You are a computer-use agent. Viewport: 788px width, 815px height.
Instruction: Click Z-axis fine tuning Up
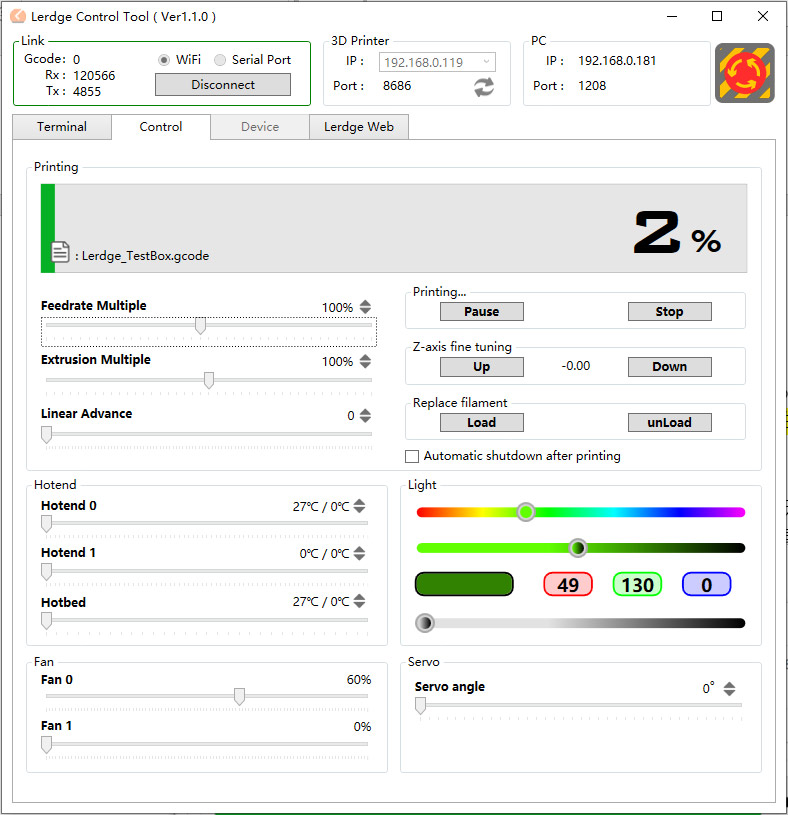(x=482, y=366)
